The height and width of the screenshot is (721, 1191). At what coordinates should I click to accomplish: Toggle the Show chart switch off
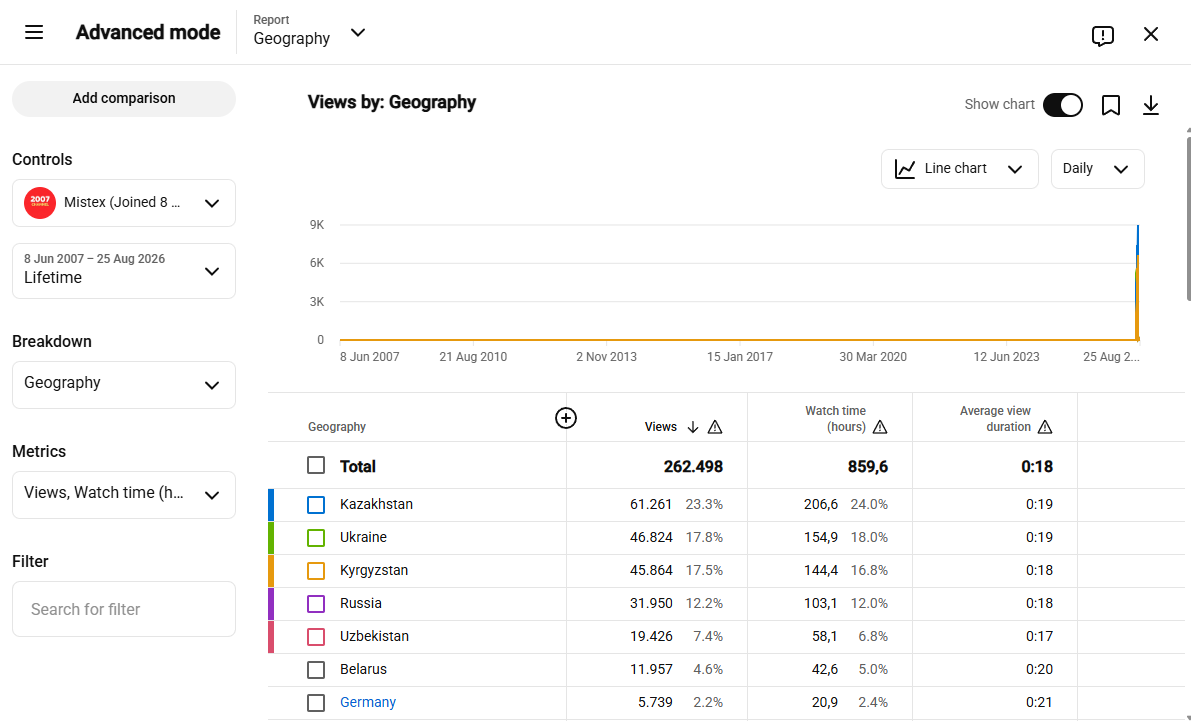1063,105
